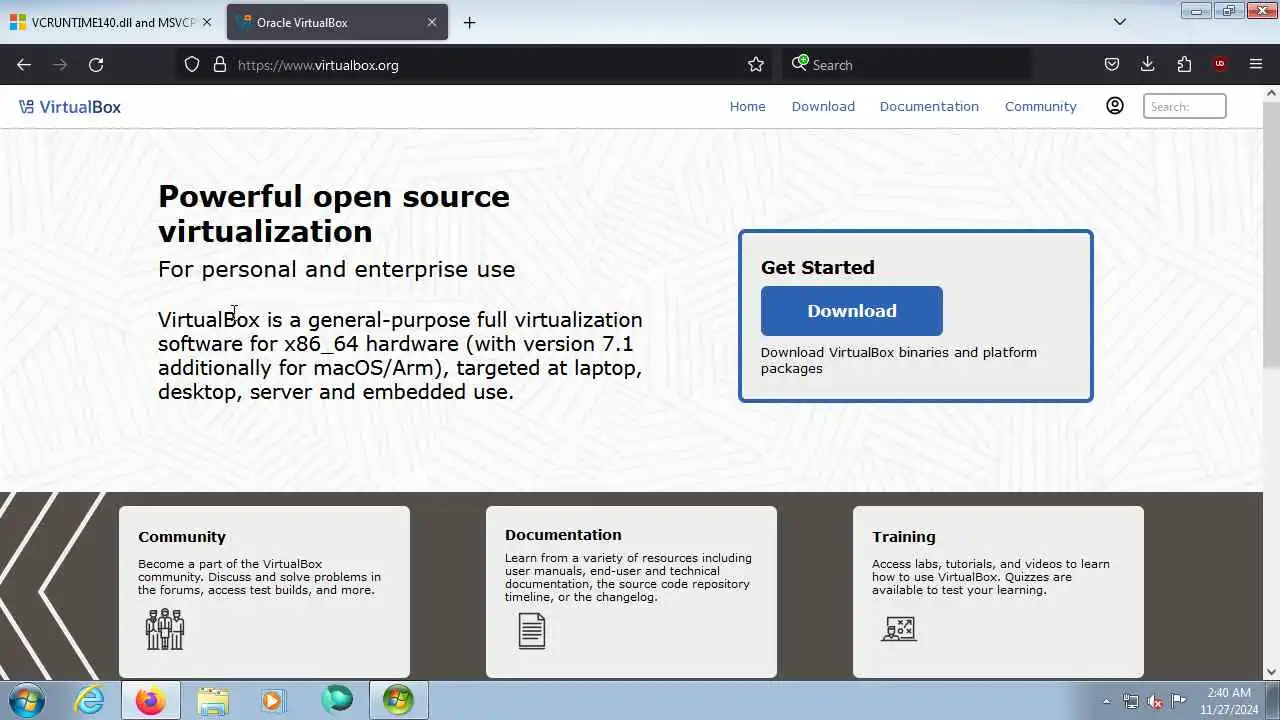
Task: Go back with the browser back arrow
Action: [x=24, y=65]
